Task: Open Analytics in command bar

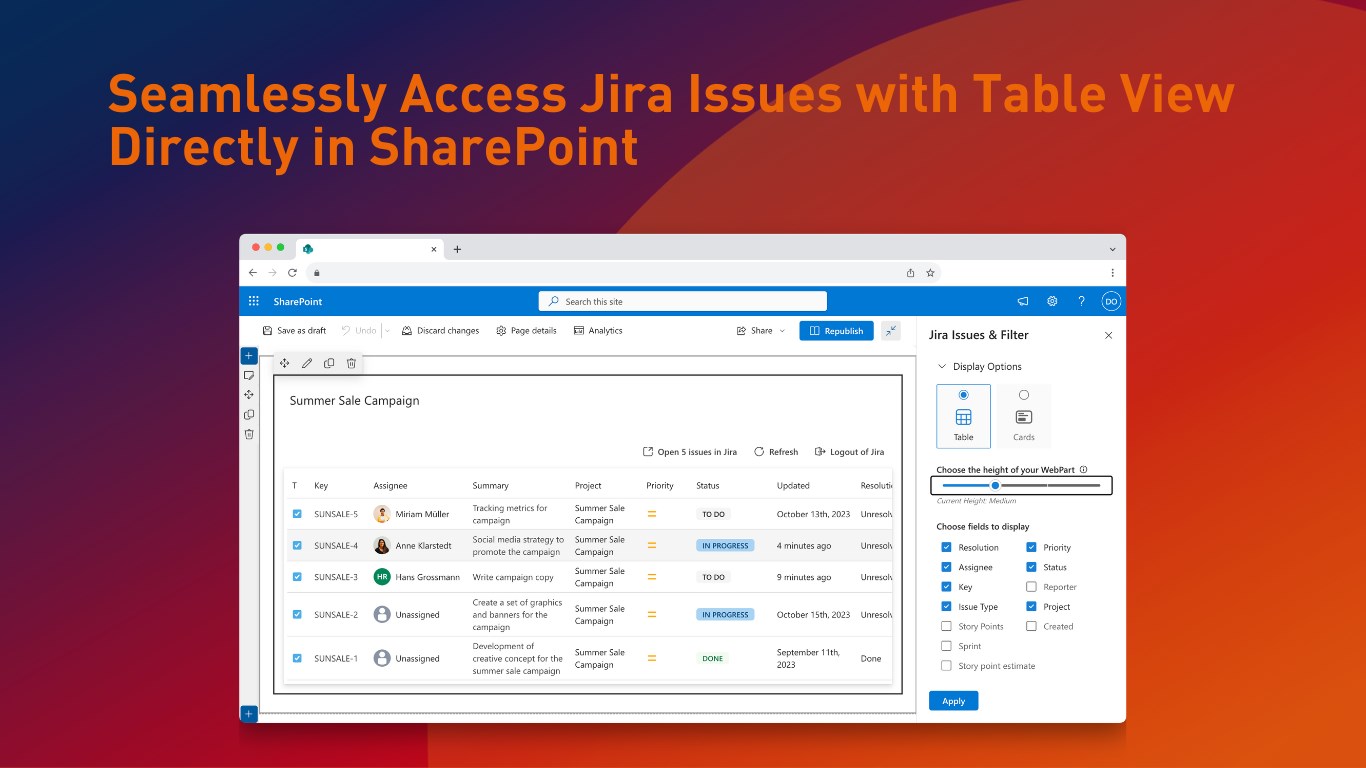Action: pos(598,331)
